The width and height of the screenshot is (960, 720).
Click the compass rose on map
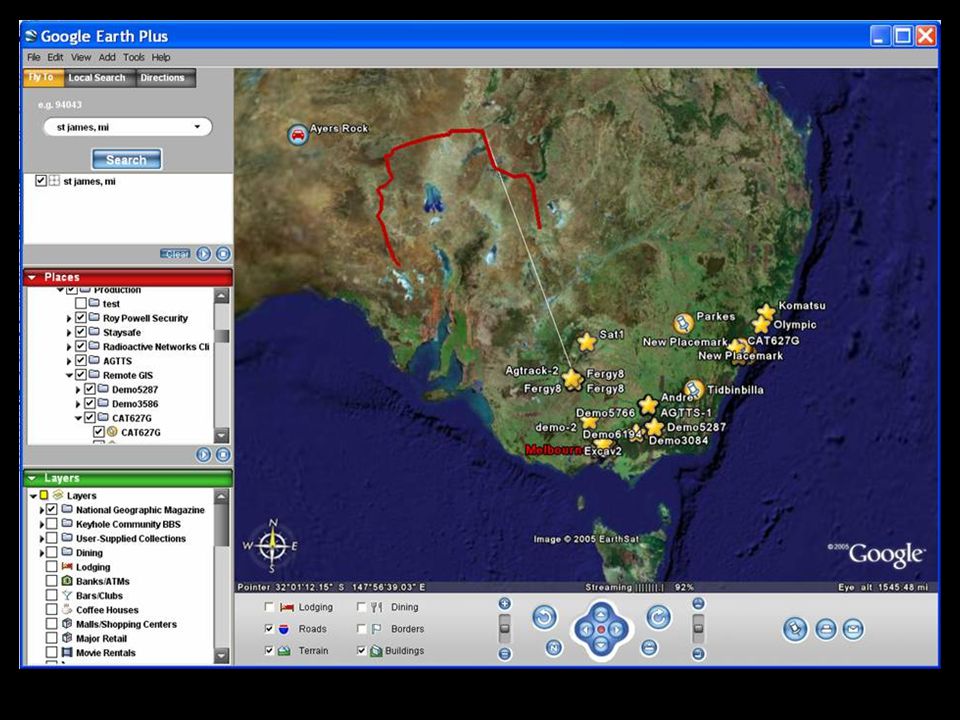pos(272,546)
